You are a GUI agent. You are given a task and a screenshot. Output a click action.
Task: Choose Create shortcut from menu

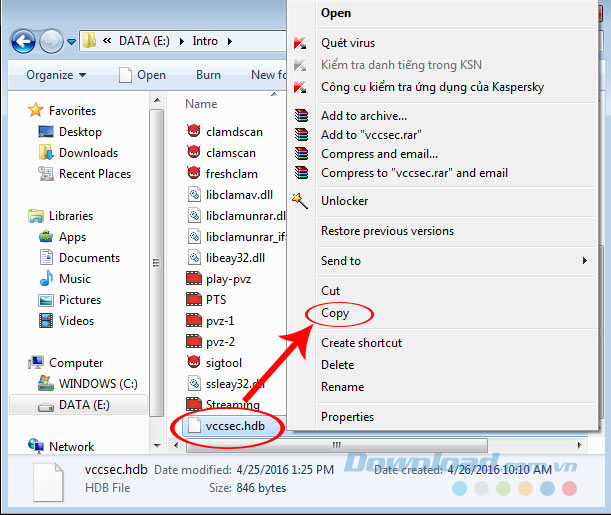coord(361,343)
